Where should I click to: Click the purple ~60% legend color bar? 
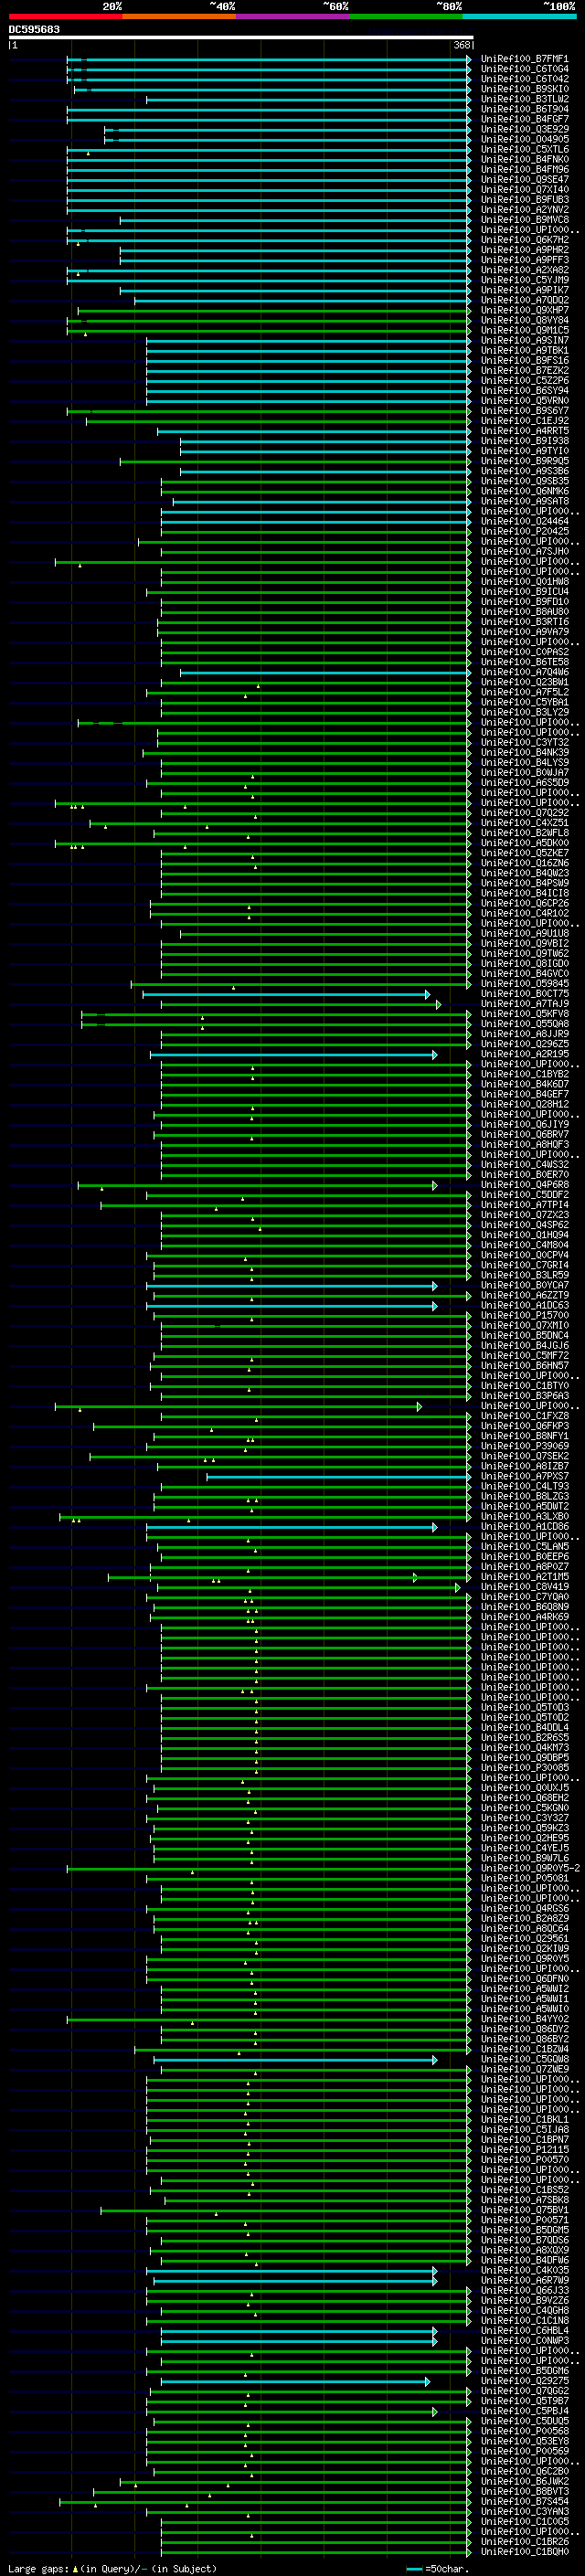[x=293, y=17]
